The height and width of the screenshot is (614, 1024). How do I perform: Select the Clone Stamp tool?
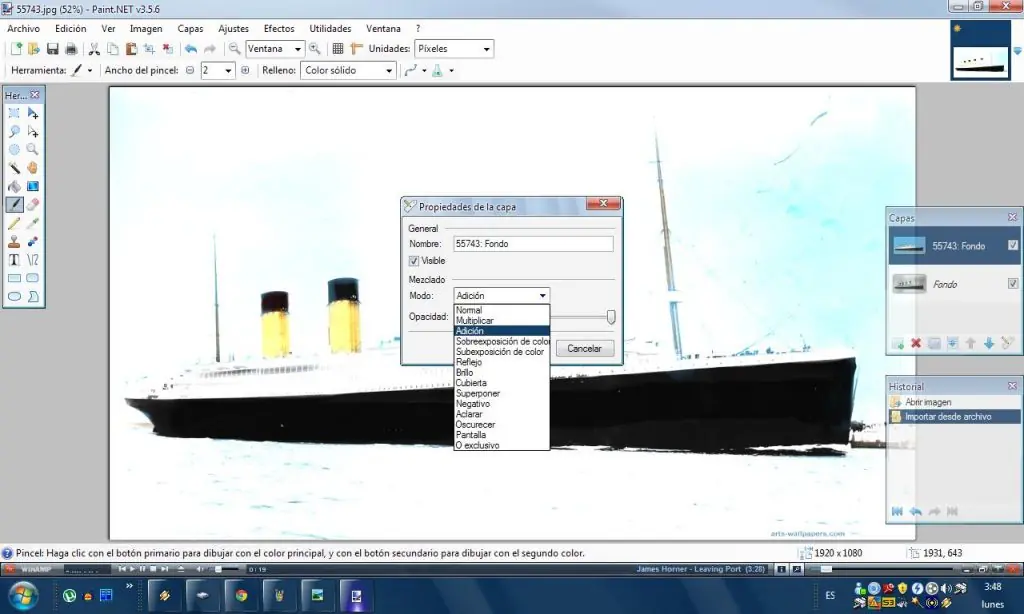(x=14, y=242)
